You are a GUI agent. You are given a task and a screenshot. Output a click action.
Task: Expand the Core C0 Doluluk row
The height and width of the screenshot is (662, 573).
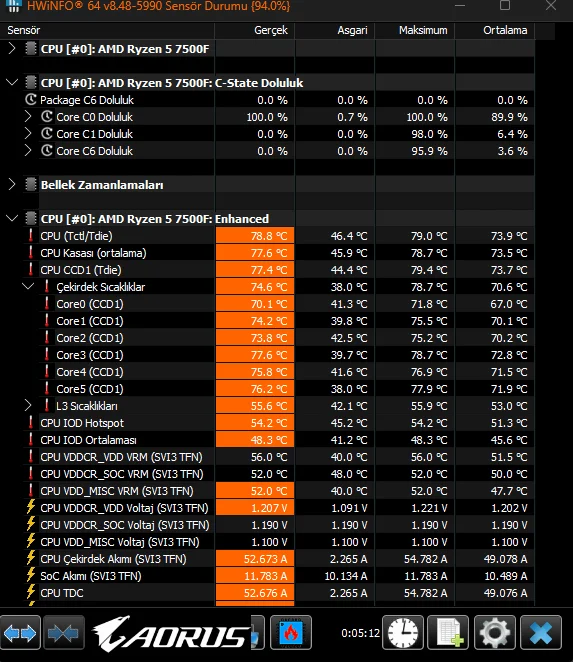coord(28,117)
